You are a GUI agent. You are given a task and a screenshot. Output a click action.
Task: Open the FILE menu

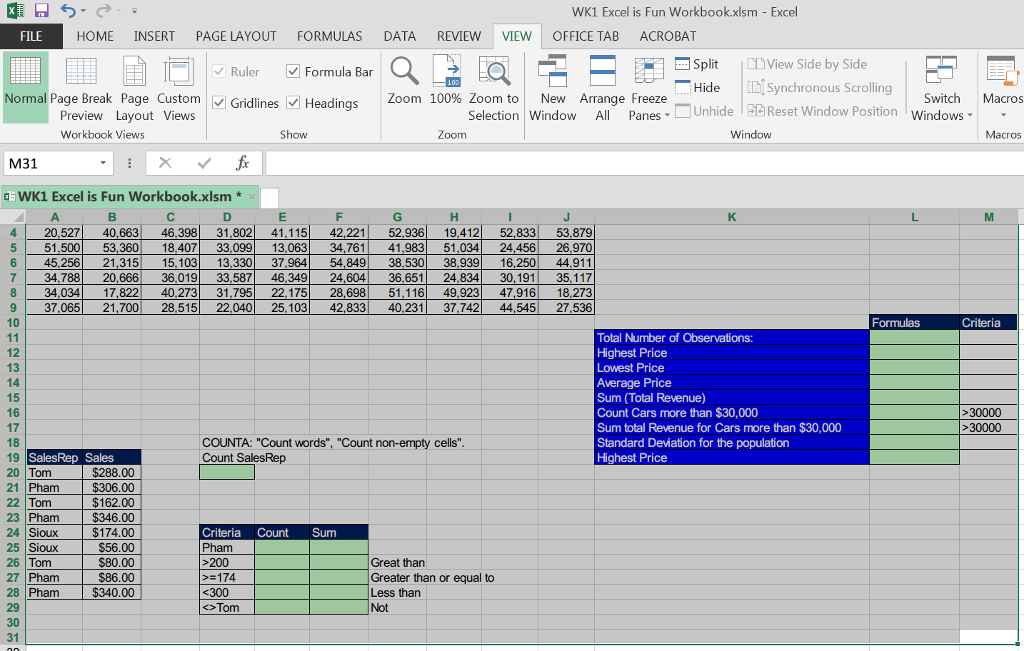point(31,36)
